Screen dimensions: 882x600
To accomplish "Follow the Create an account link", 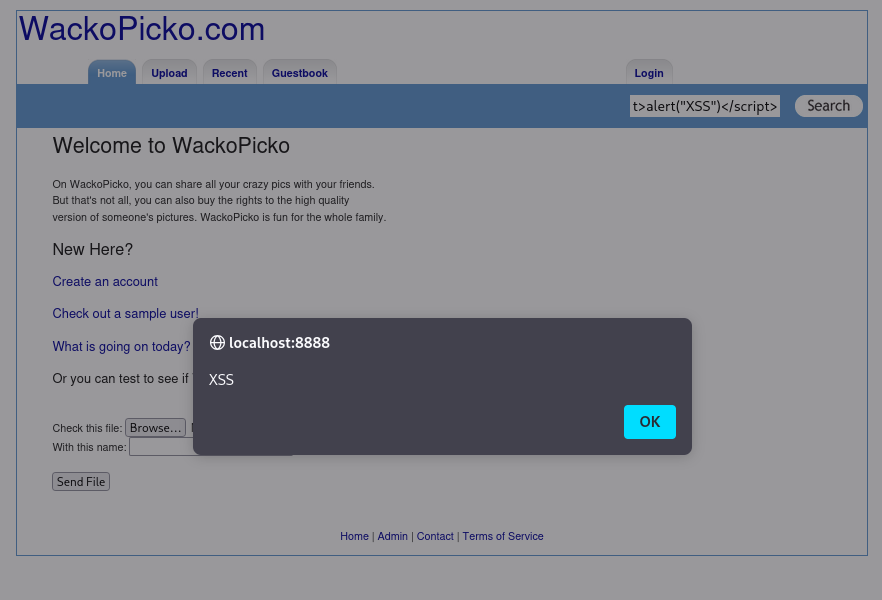I will point(105,282).
